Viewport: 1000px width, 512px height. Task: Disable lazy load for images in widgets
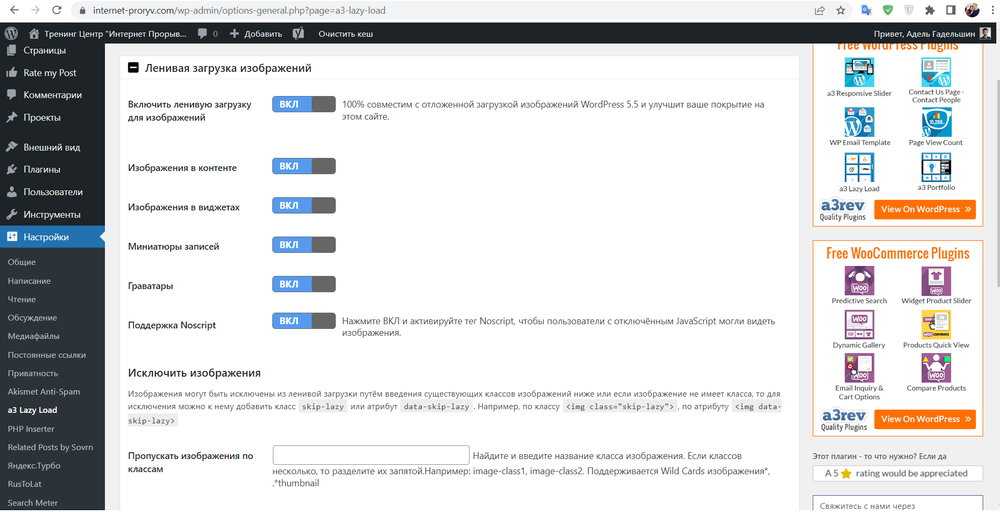(303, 205)
